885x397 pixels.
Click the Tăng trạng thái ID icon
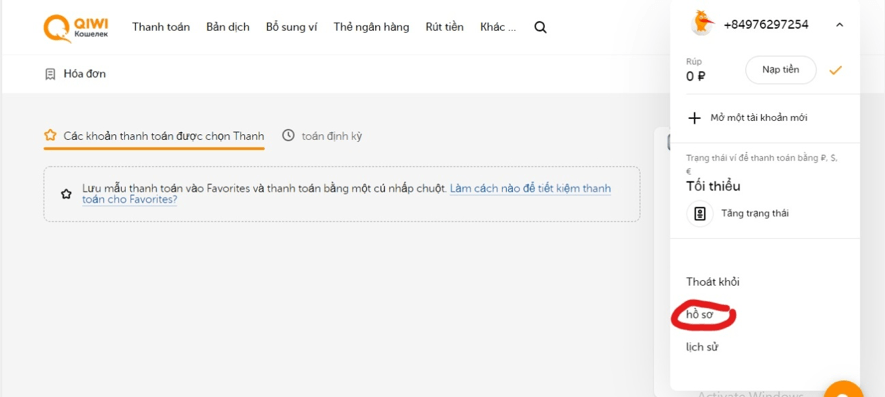[700, 213]
